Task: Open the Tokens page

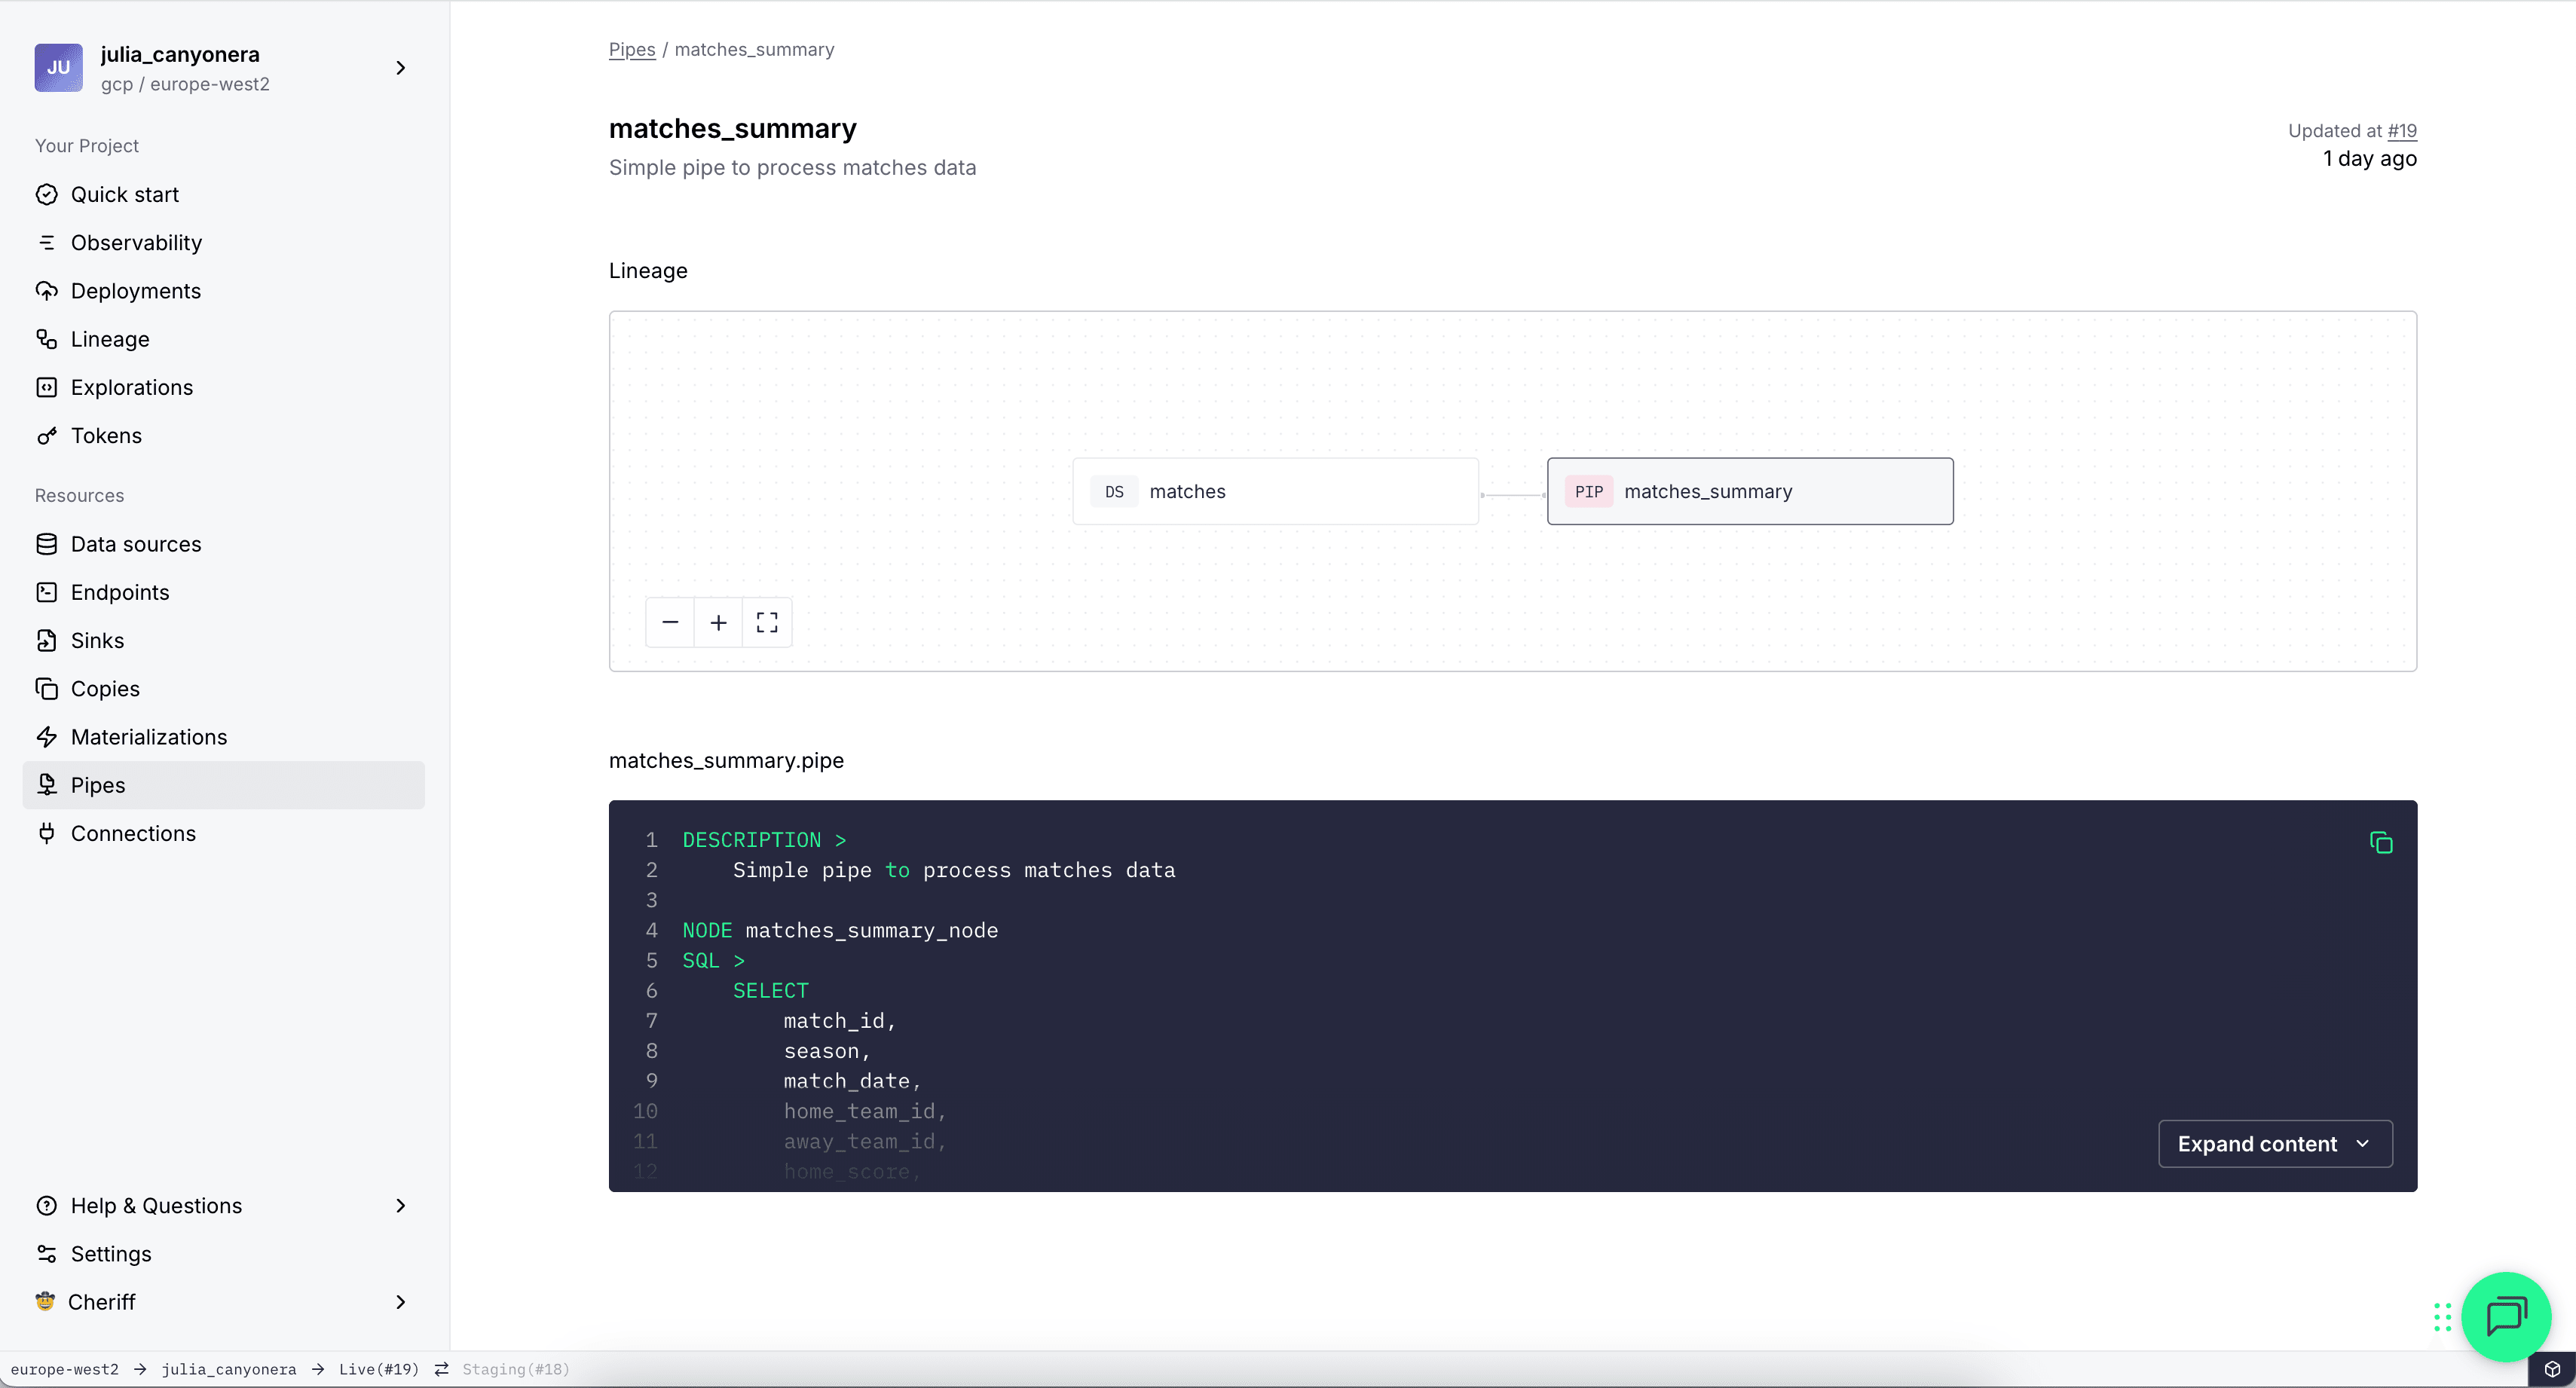Action: (106, 436)
